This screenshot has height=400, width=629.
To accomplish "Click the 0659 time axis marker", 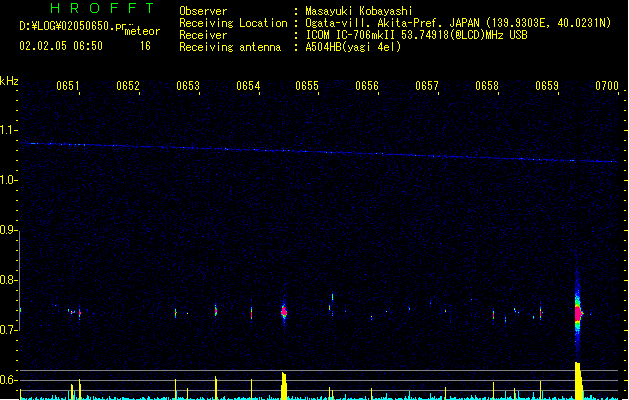I will pos(547,86).
